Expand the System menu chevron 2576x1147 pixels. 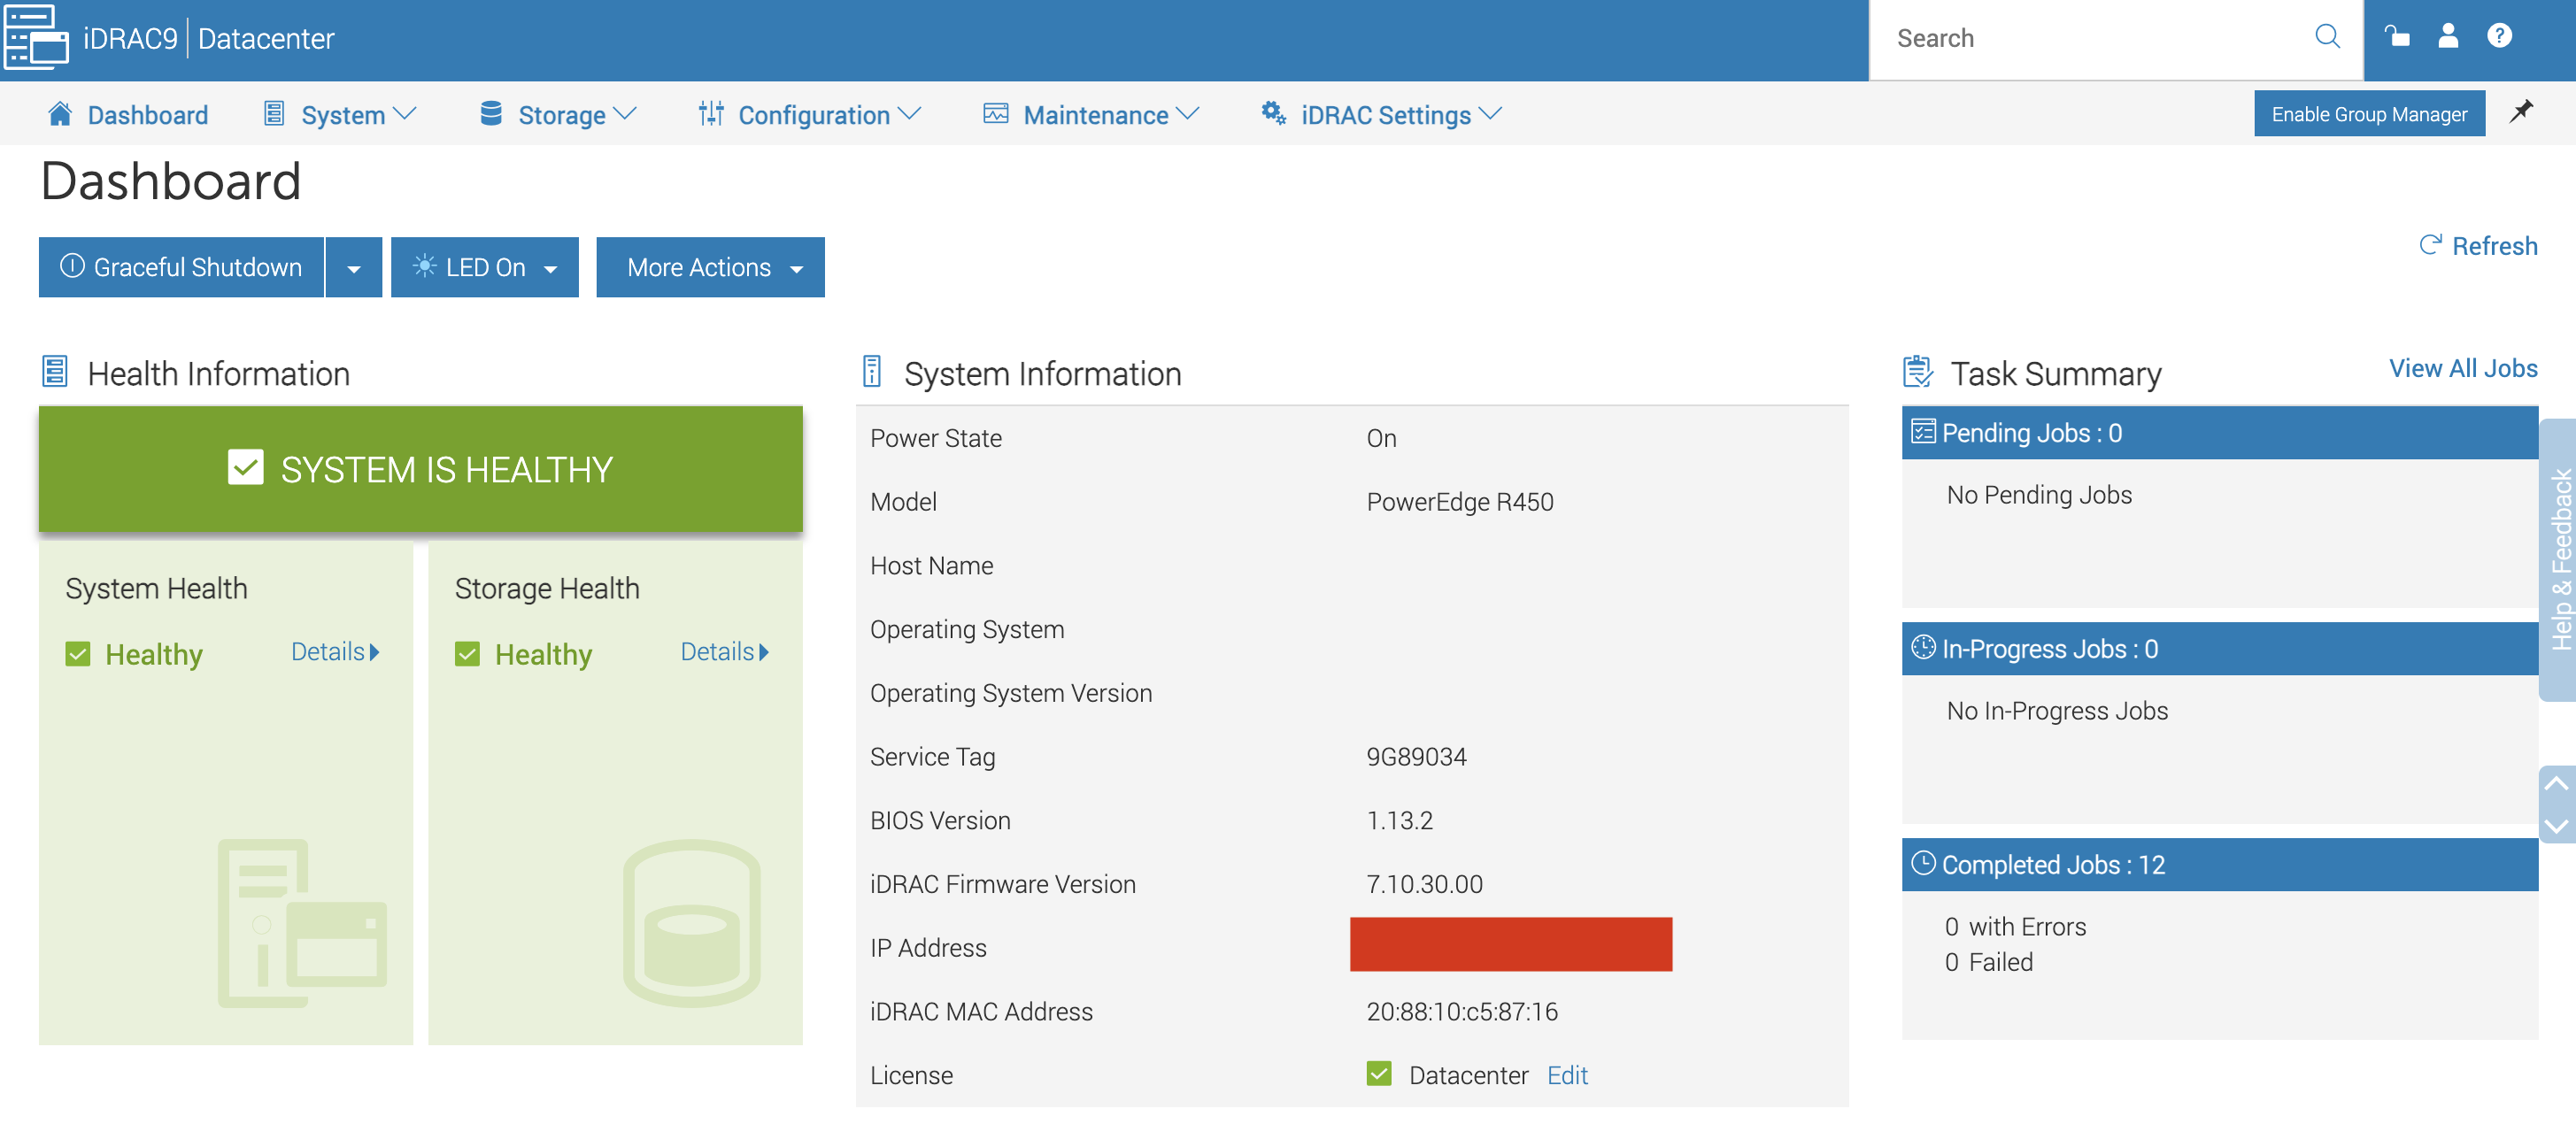(404, 114)
